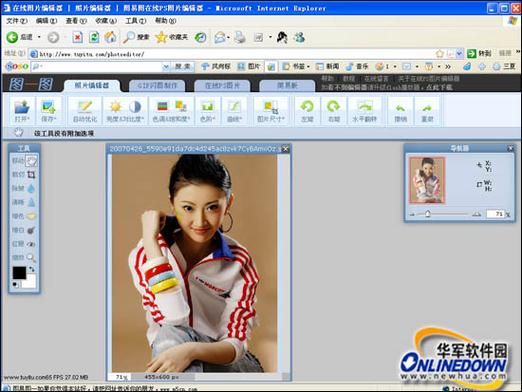Viewport: 522px width, 392px height.
Task: Select the move hand tool in tools panel
Action: pos(31,161)
